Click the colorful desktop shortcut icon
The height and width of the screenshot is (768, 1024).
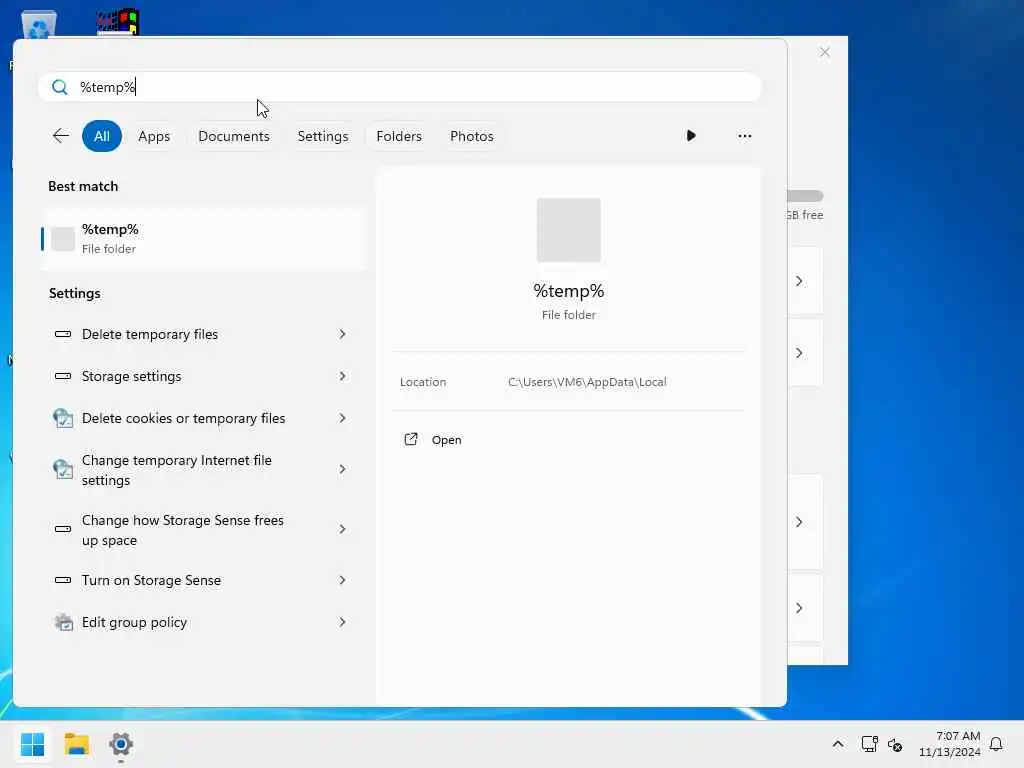[118, 22]
